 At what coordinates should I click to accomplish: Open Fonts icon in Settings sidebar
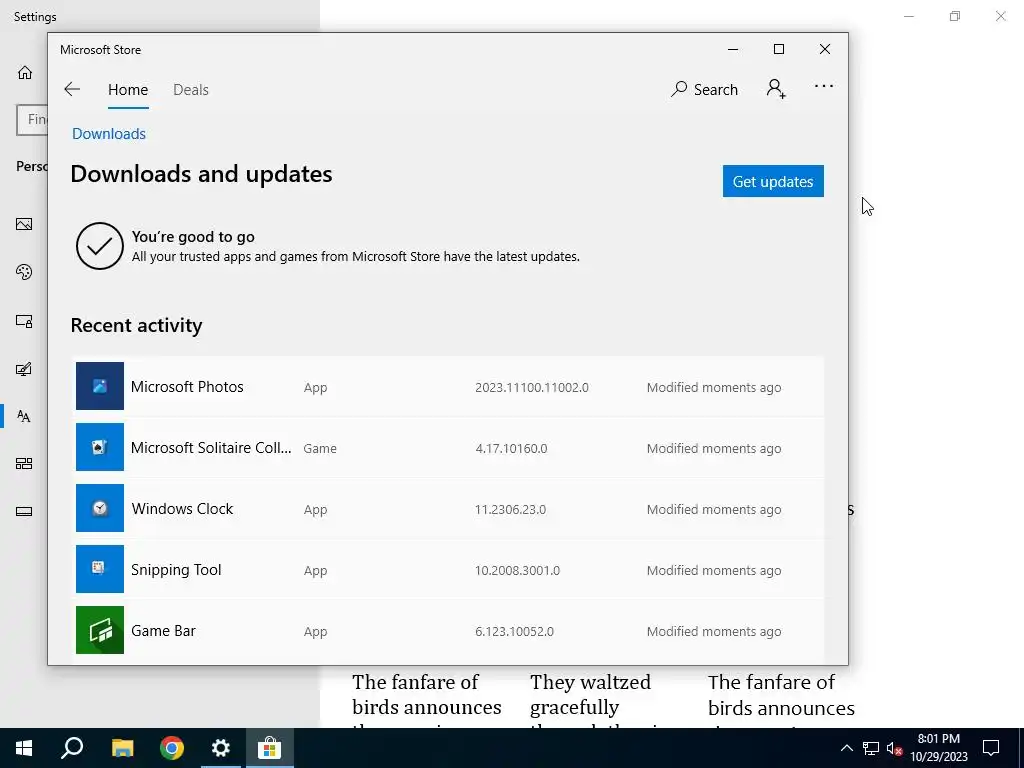point(24,416)
